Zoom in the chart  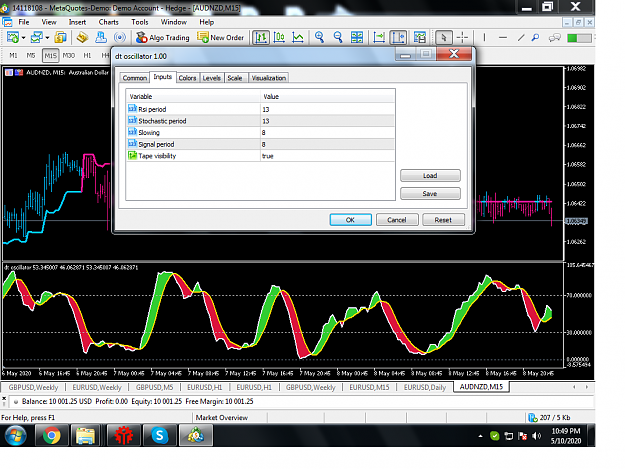tap(319, 37)
